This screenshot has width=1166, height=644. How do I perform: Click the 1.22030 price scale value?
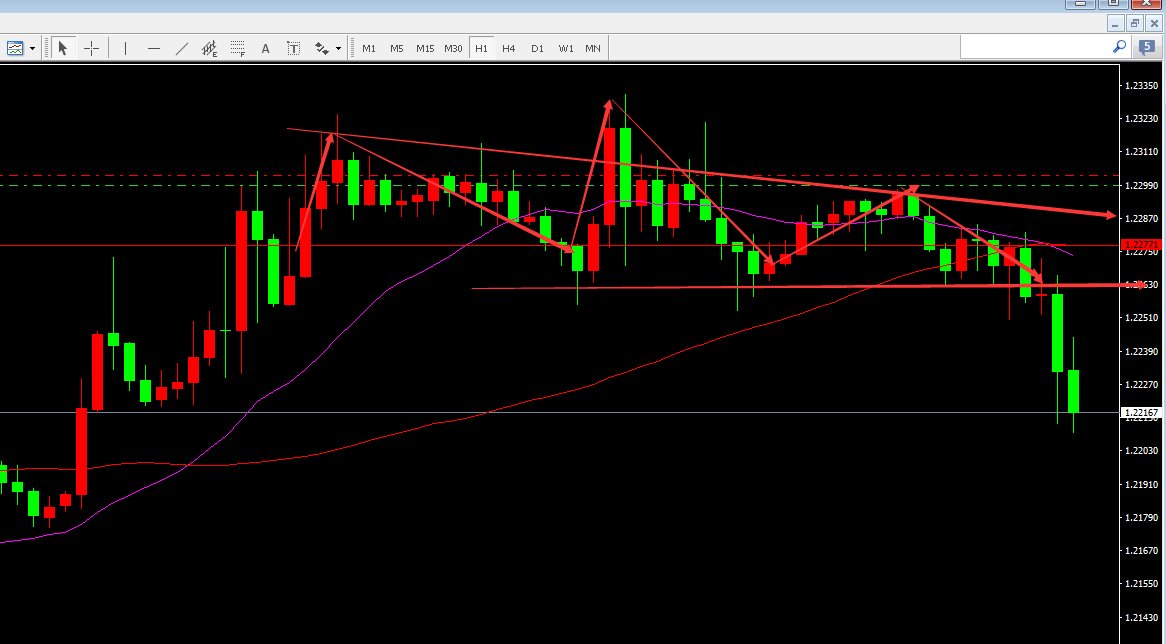1141,451
